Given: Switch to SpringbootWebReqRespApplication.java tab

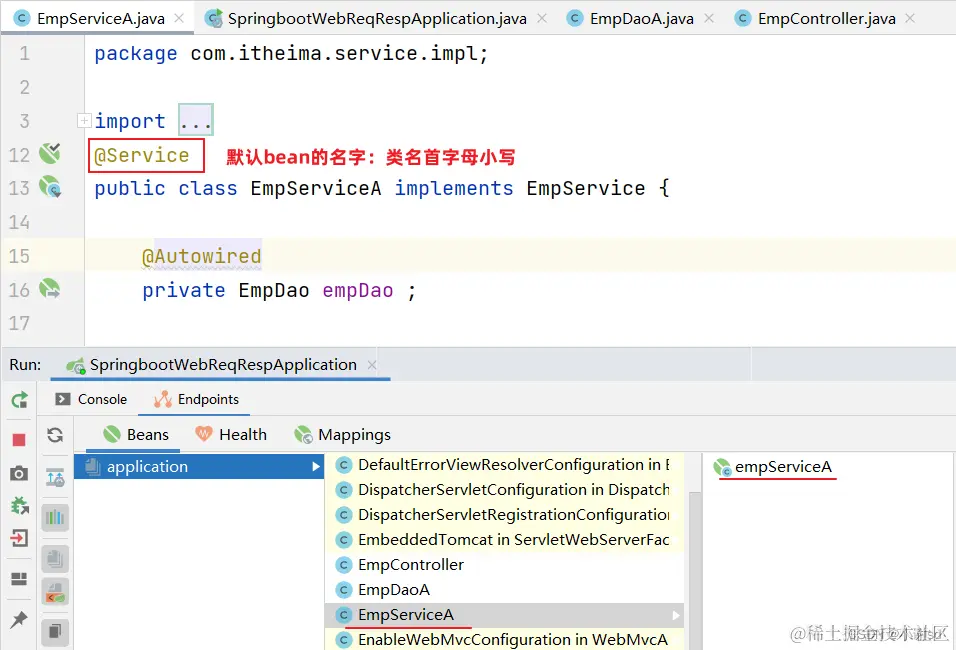Looking at the screenshot, I should [x=377, y=18].
